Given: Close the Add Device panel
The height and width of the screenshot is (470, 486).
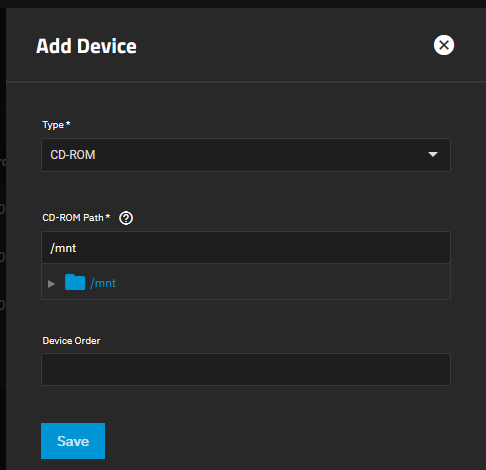Looking at the screenshot, I should tap(444, 45).
